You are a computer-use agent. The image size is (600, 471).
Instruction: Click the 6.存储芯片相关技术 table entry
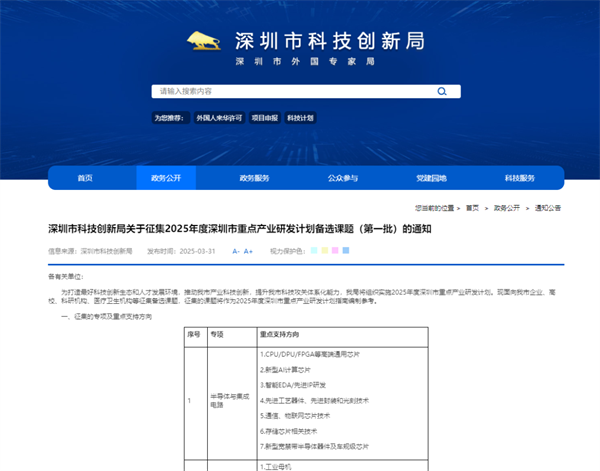(x=289, y=431)
